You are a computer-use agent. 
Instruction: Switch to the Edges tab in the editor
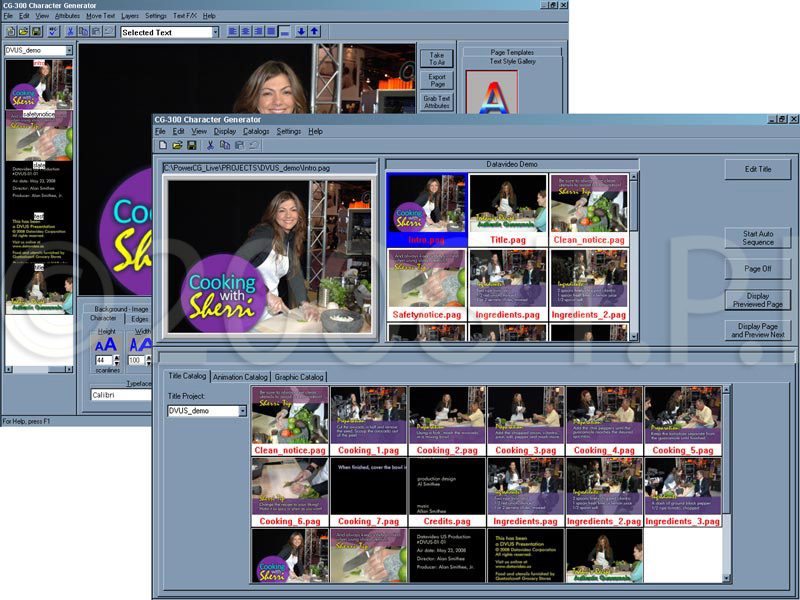point(139,319)
